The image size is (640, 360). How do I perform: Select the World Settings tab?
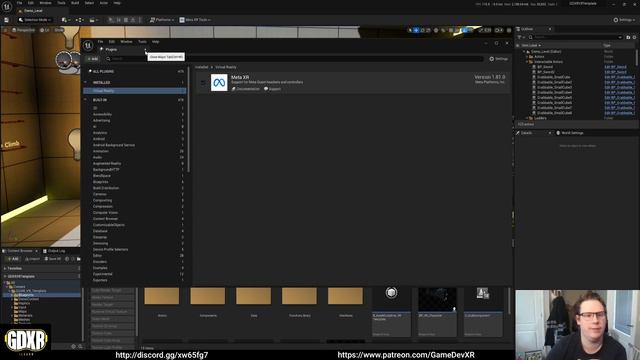tap(570, 133)
